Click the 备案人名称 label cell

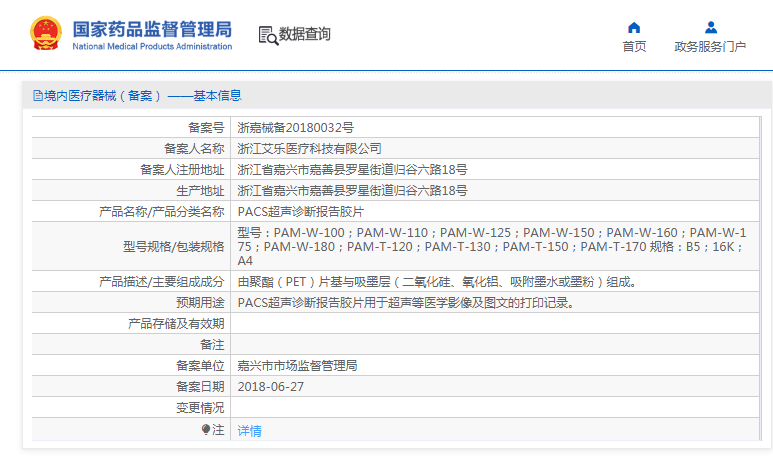(x=131, y=148)
